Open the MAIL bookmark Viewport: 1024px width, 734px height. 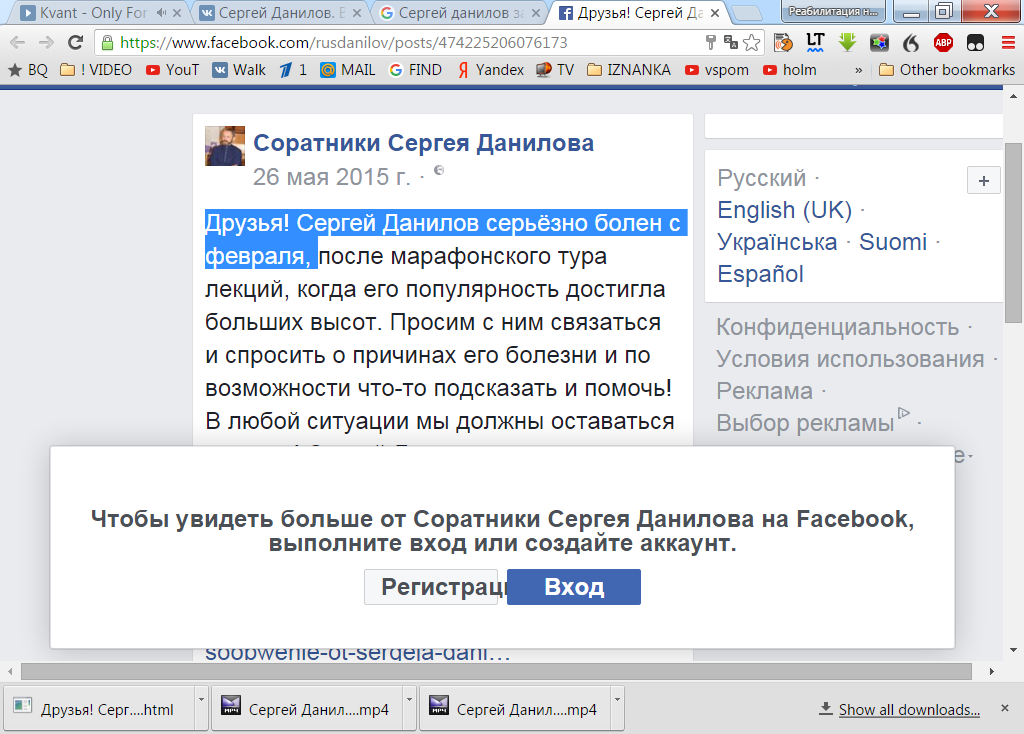347,70
